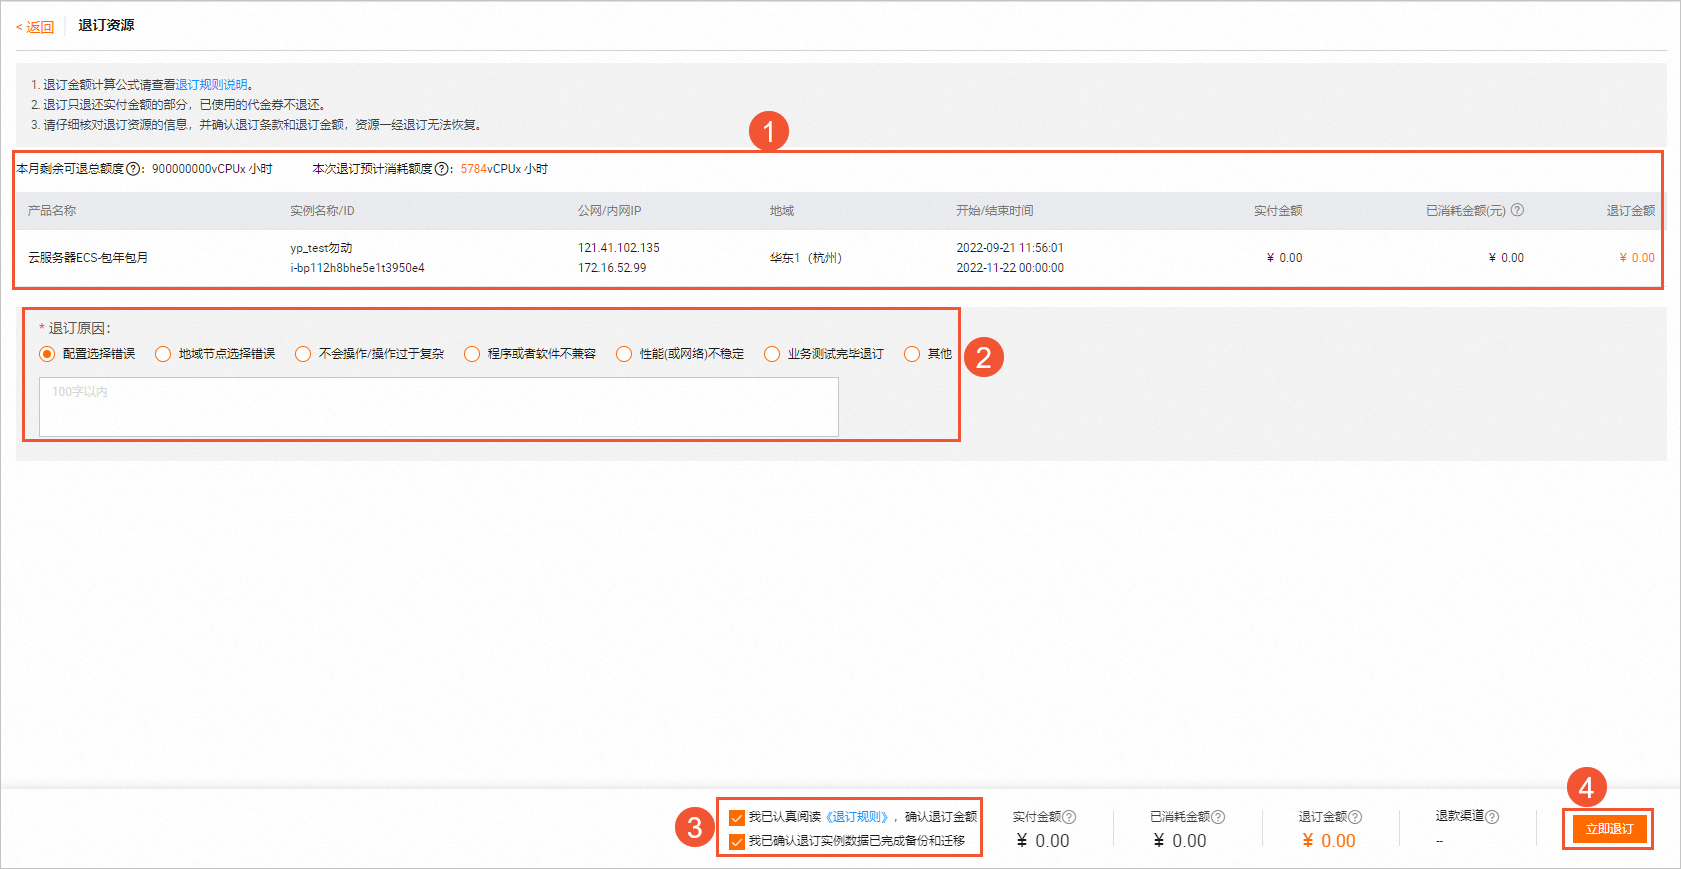
Task: Toggle 我已认真阅读《退订规则》 checkbox
Action: coord(737,818)
